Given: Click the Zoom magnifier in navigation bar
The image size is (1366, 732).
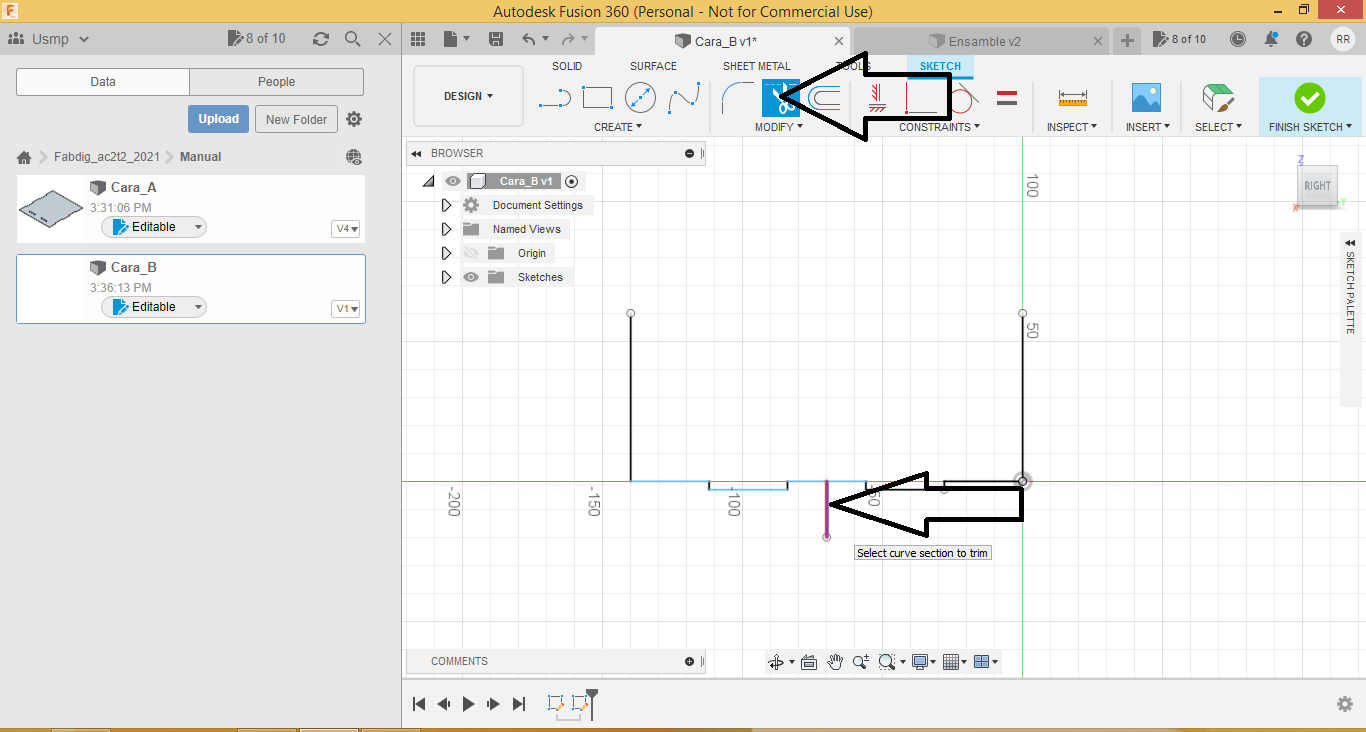Looking at the screenshot, I should [861, 662].
